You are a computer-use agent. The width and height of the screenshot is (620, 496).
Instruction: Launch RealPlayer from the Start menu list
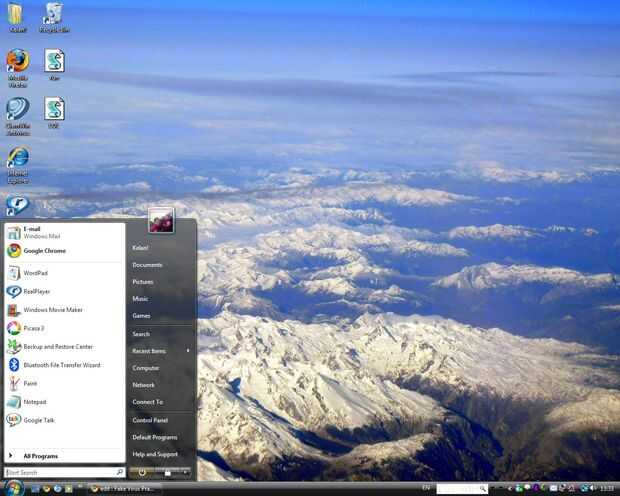tap(64, 292)
